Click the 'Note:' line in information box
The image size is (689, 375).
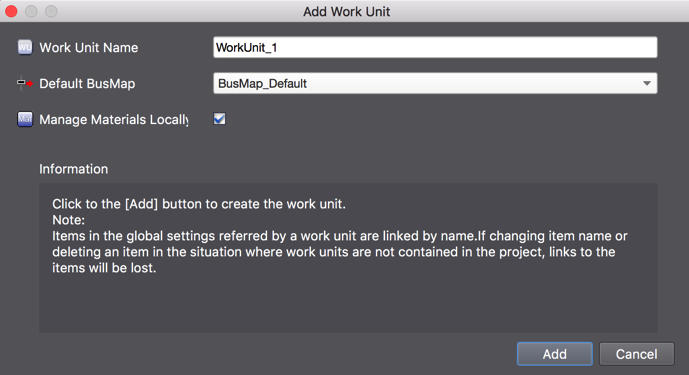(69, 220)
